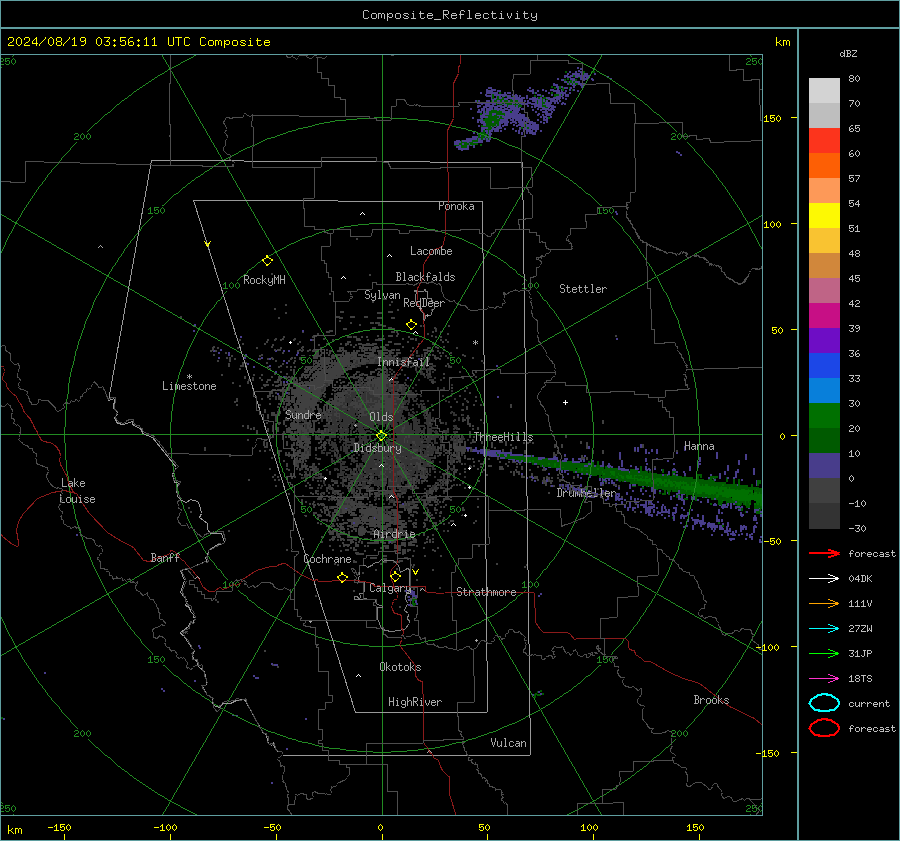Viewport: 900px width, 841px height.
Task: Click the Stettler label
Action: [x=583, y=289]
